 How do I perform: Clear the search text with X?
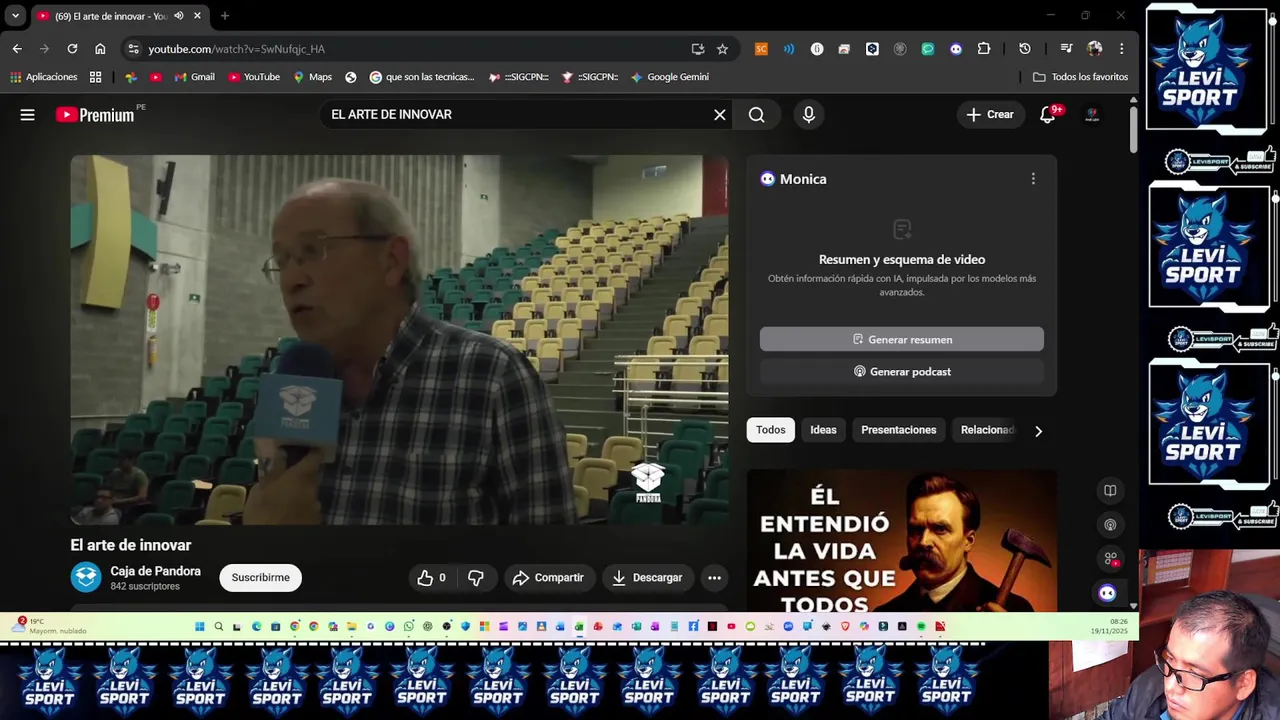click(719, 115)
